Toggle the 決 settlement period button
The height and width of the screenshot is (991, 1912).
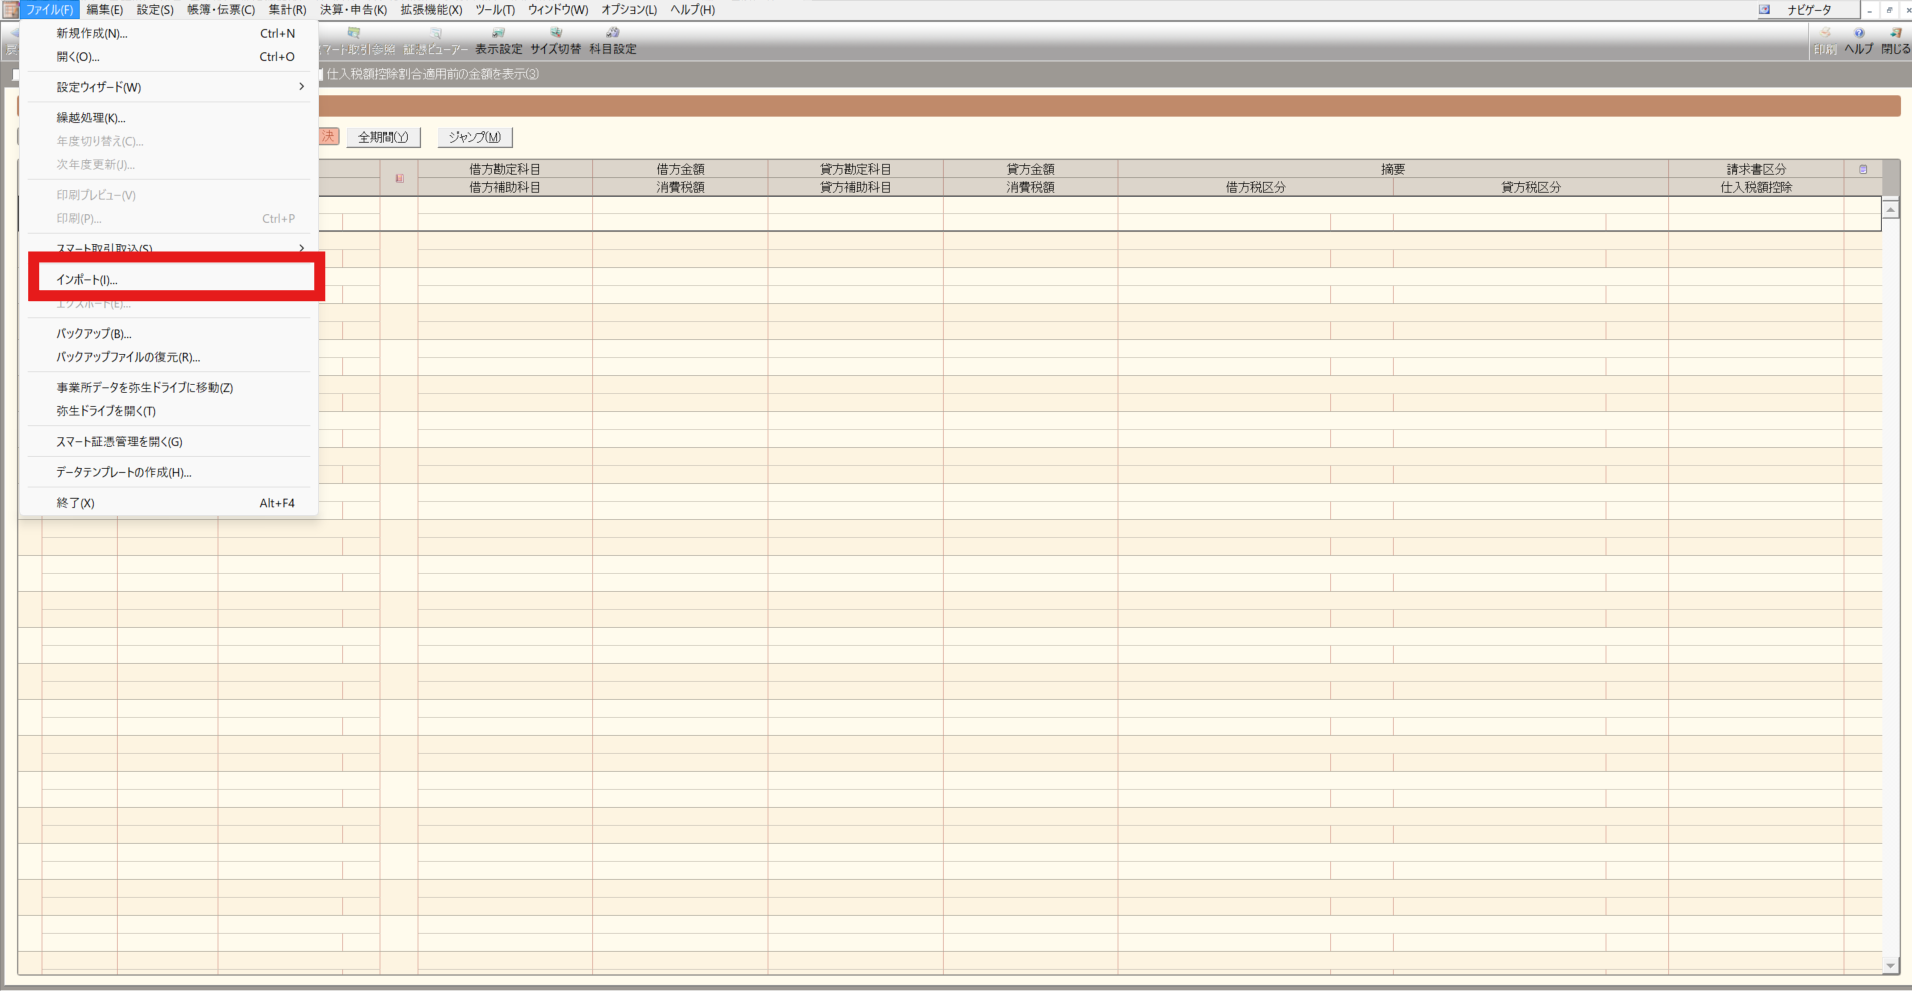329,137
